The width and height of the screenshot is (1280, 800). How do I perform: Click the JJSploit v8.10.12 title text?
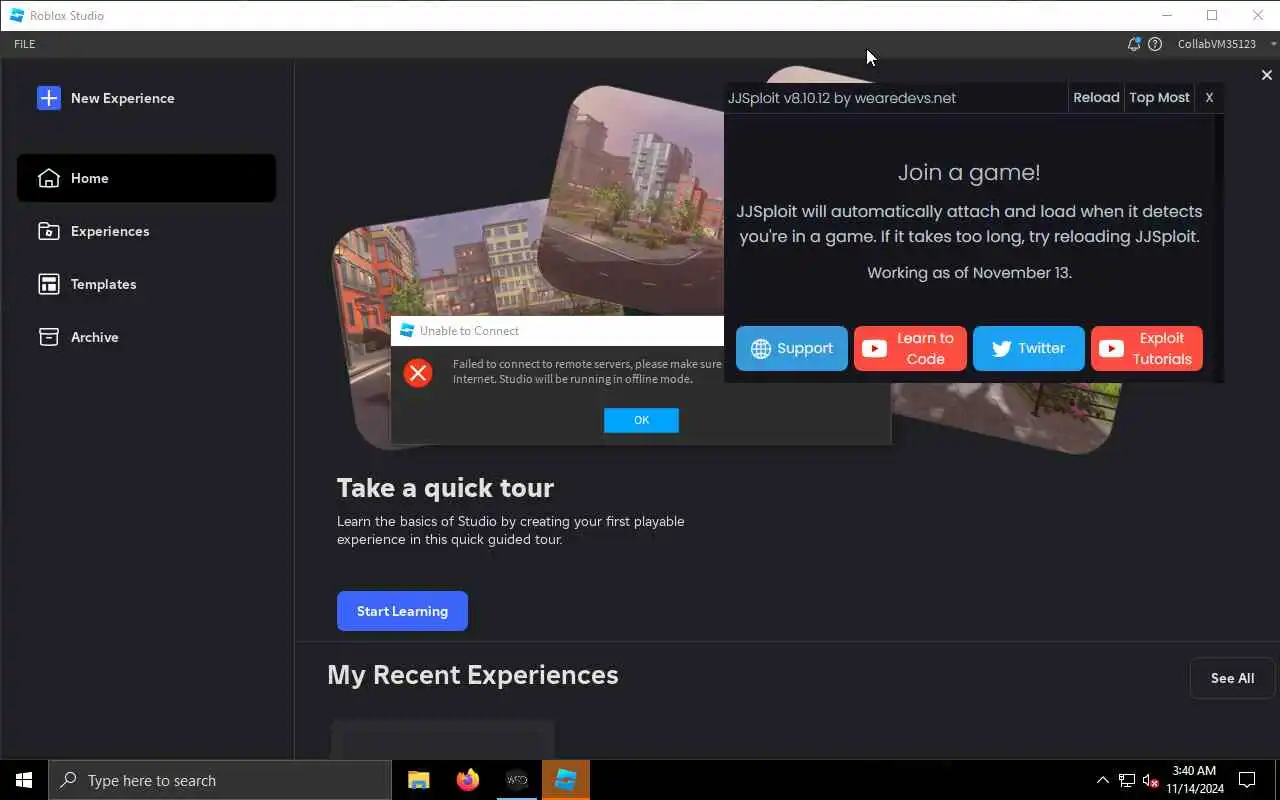click(842, 98)
